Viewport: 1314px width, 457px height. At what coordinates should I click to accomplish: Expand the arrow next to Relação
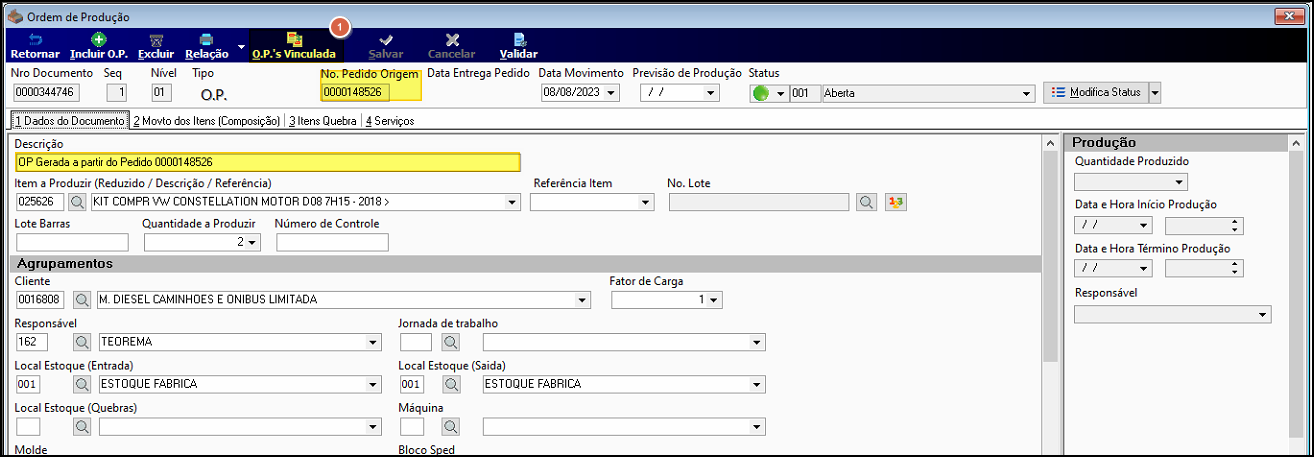click(241, 46)
